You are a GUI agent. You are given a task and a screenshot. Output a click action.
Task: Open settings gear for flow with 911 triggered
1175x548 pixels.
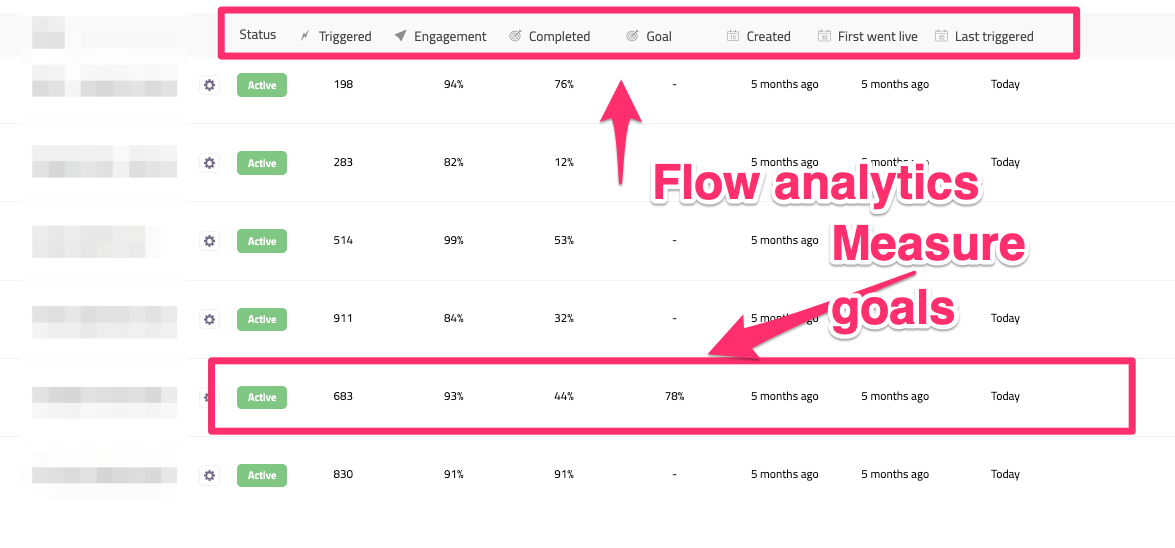pos(209,319)
